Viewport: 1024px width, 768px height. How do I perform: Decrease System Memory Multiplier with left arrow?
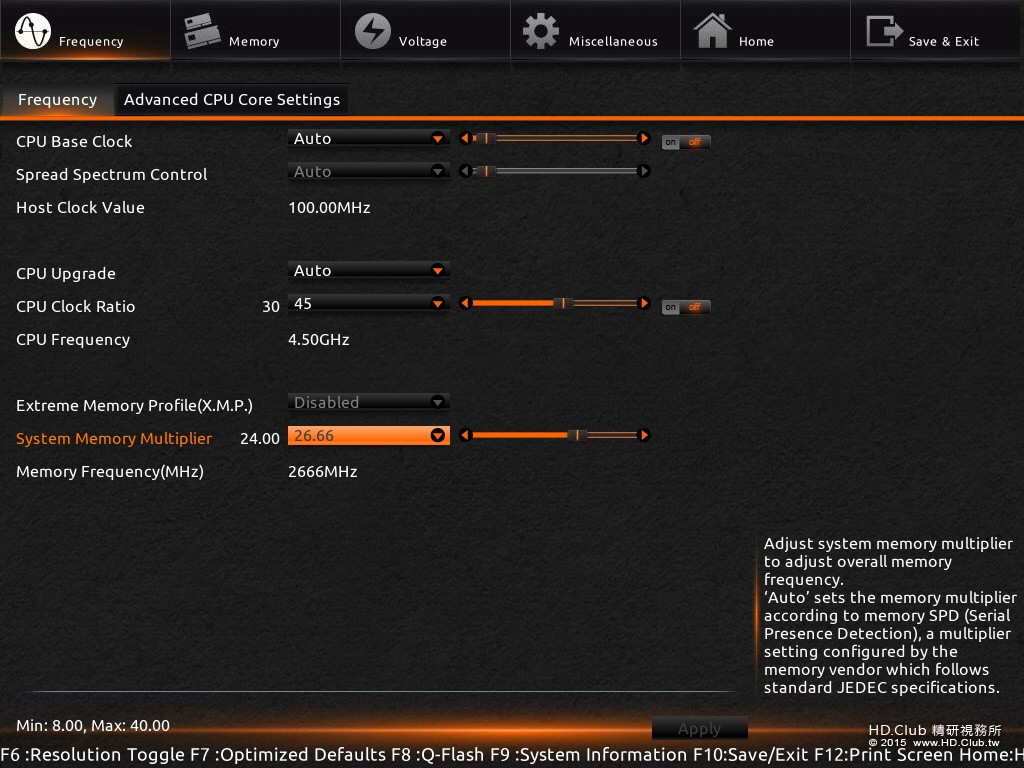pyautogui.click(x=465, y=435)
